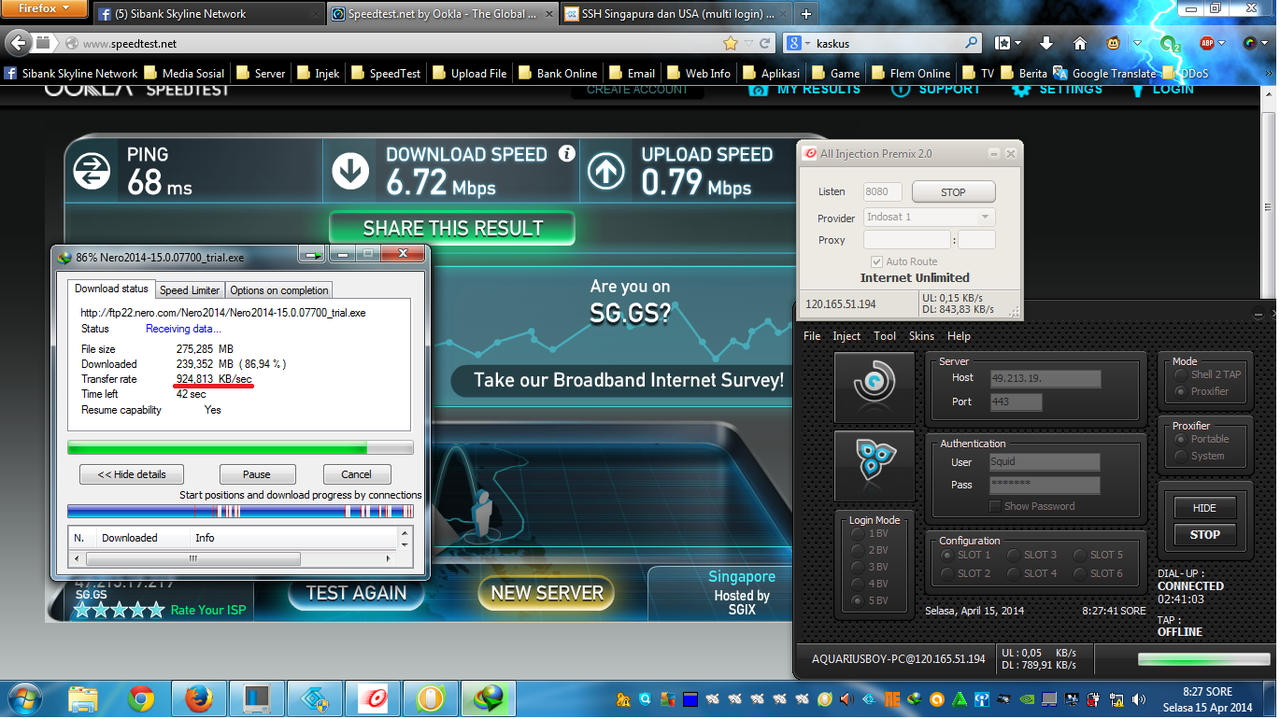This screenshot has height=719, width=1280.
Task: Click SHARE THIS RESULT button
Action: 453,228
